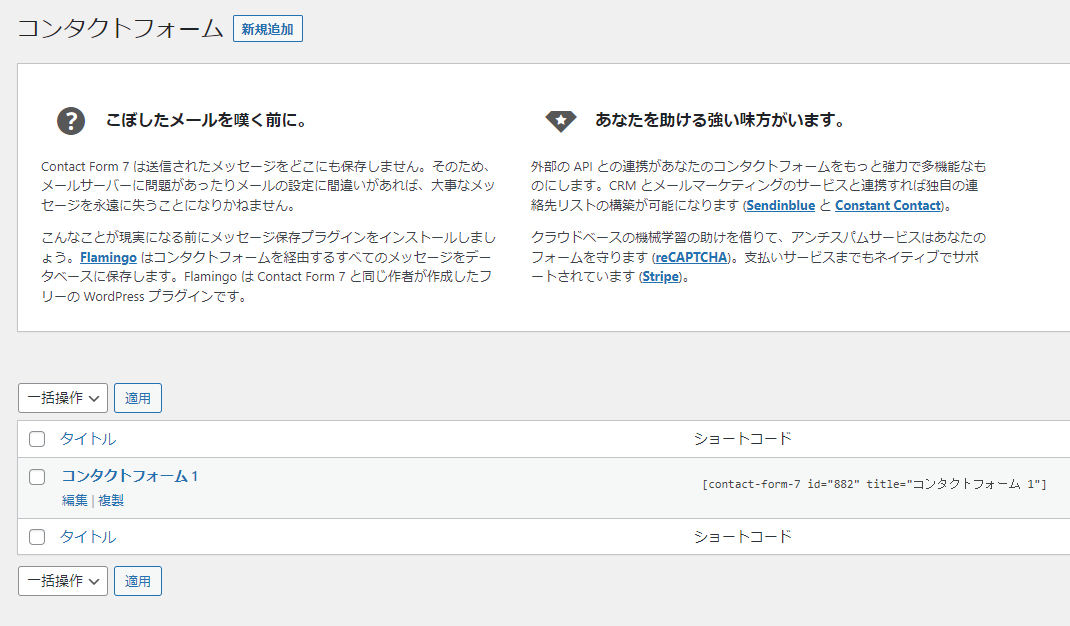Select the contact-form-7 shortcode text
This screenshot has height=626, width=1070.
pos(874,484)
